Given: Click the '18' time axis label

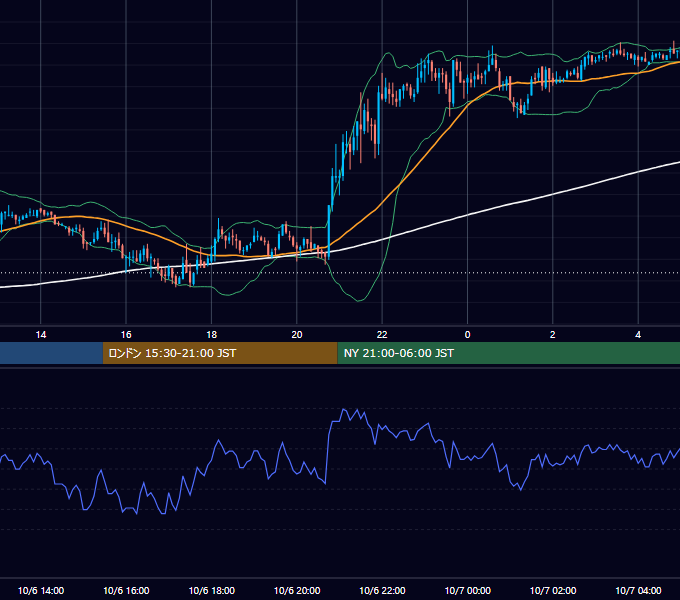Looking at the screenshot, I should click(211, 335).
